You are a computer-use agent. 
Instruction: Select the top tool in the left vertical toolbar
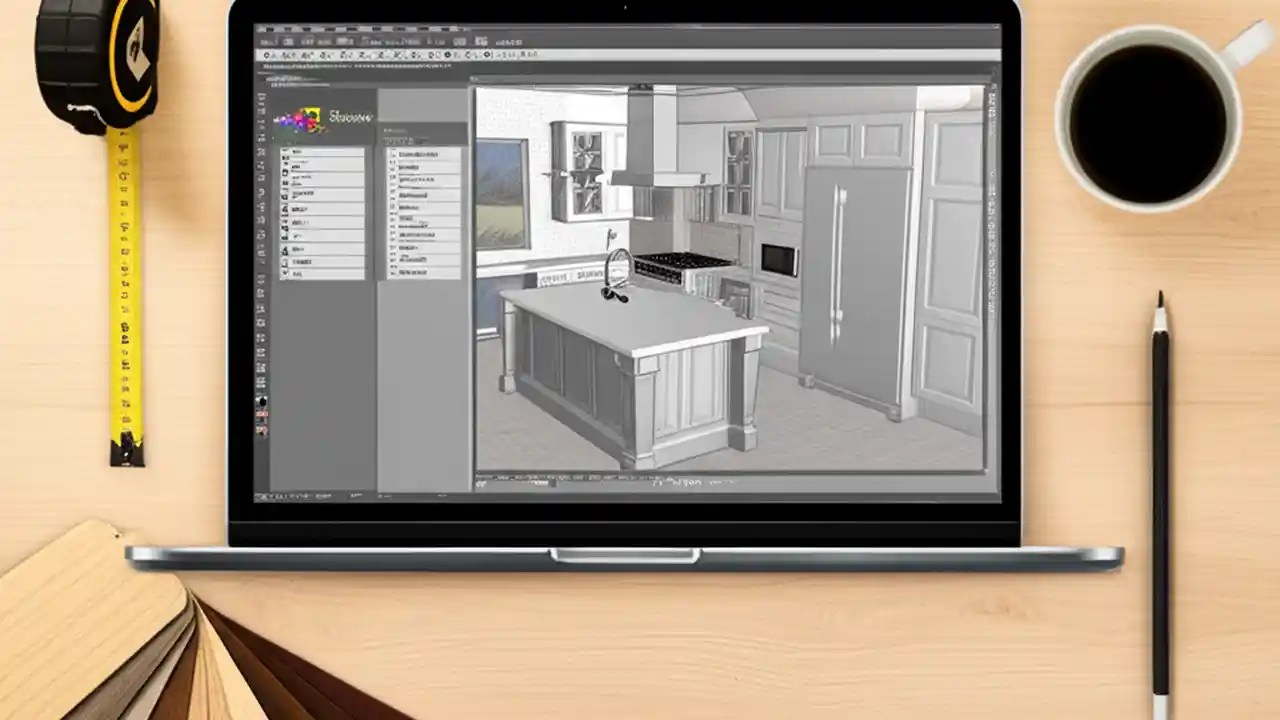(262, 95)
